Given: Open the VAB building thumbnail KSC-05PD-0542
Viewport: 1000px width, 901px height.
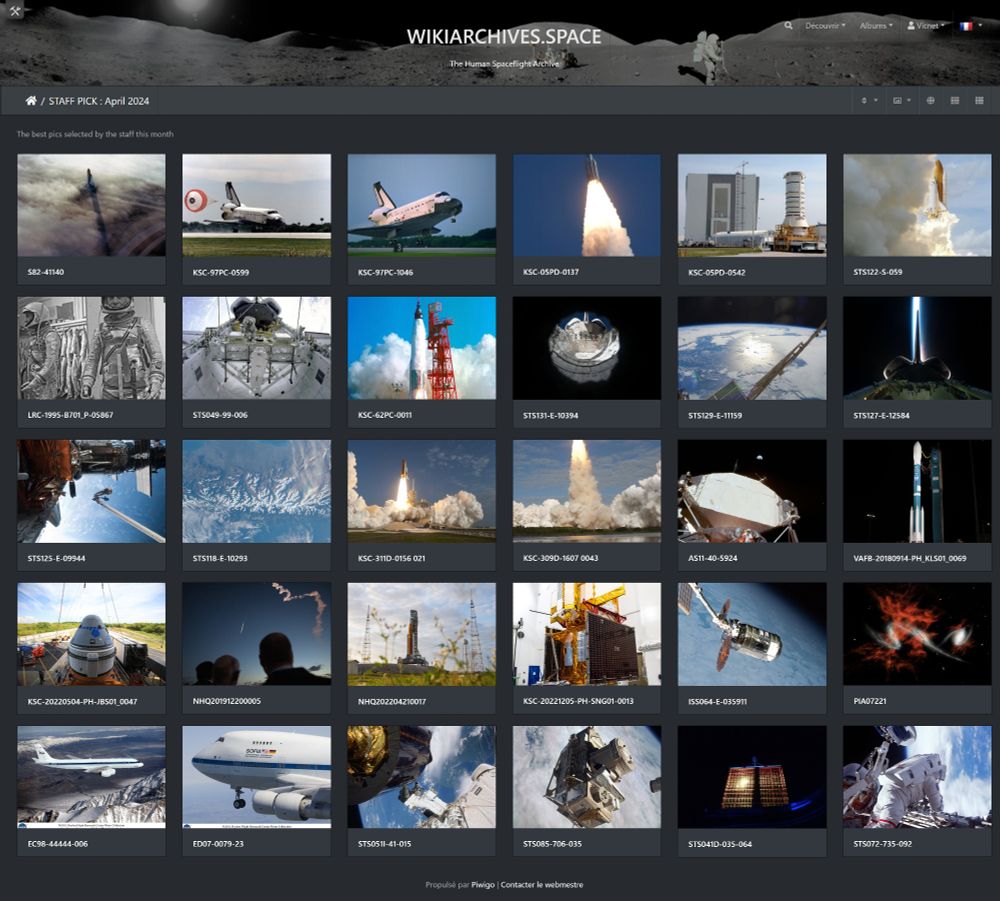Looking at the screenshot, I should (752, 205).
